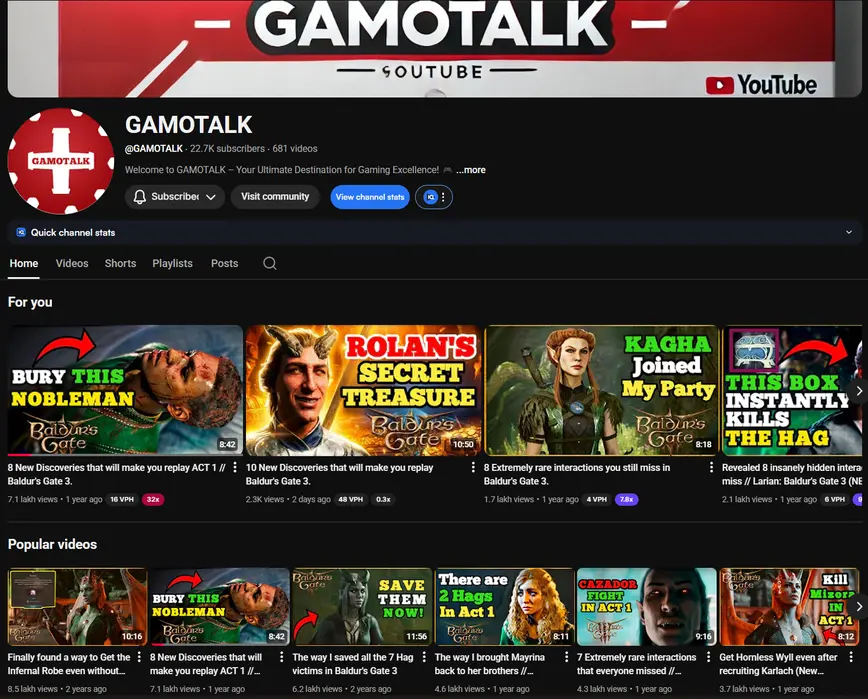Click the 4 VPH badge
Image resolution: width=868 pixels, height=699 pixels.
[597, 499]
